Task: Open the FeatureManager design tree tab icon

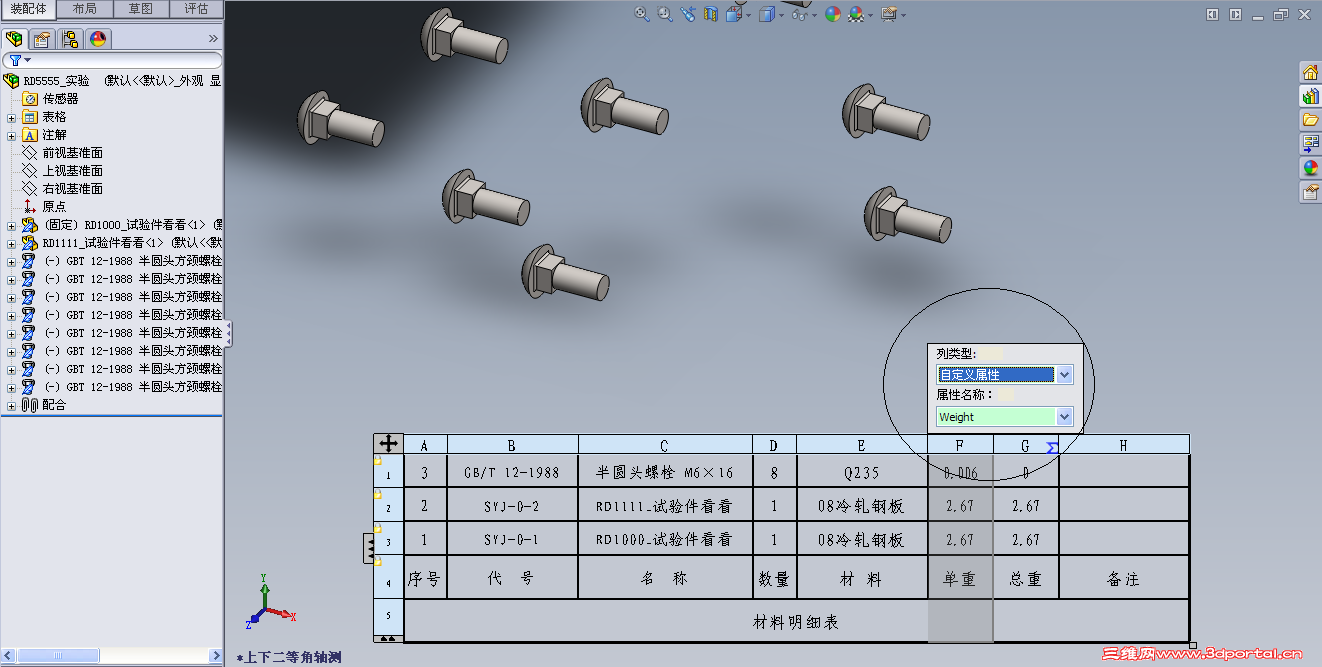Action: pos(14,39)
